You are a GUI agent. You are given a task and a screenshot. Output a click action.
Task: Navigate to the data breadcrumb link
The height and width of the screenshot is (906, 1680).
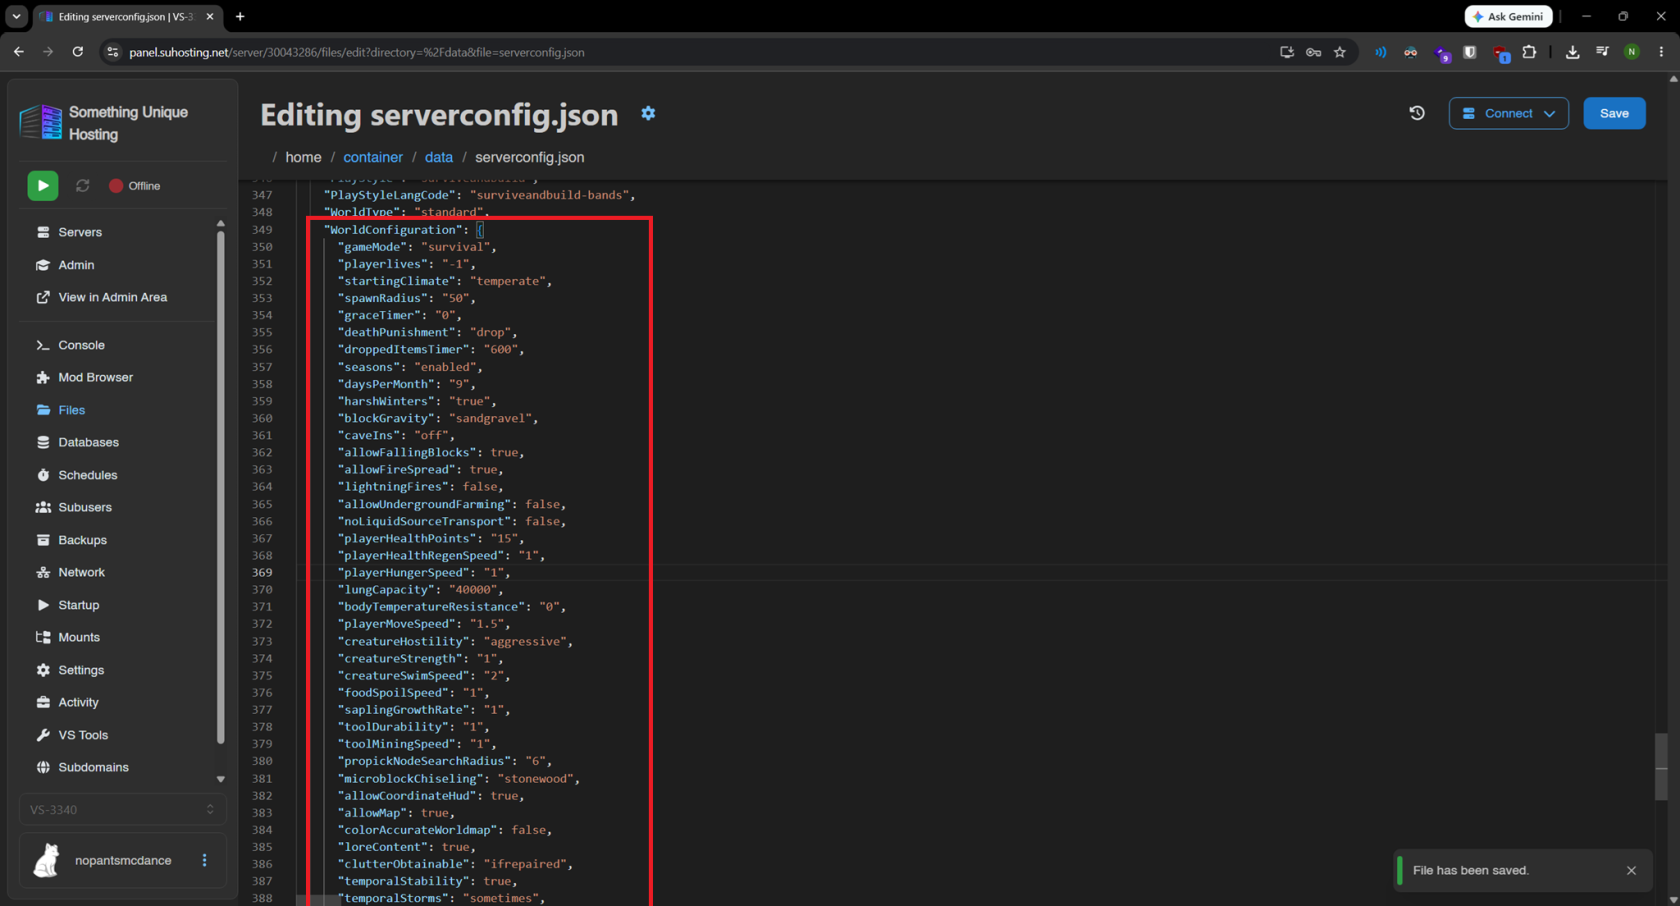click(x=439, y=157)
